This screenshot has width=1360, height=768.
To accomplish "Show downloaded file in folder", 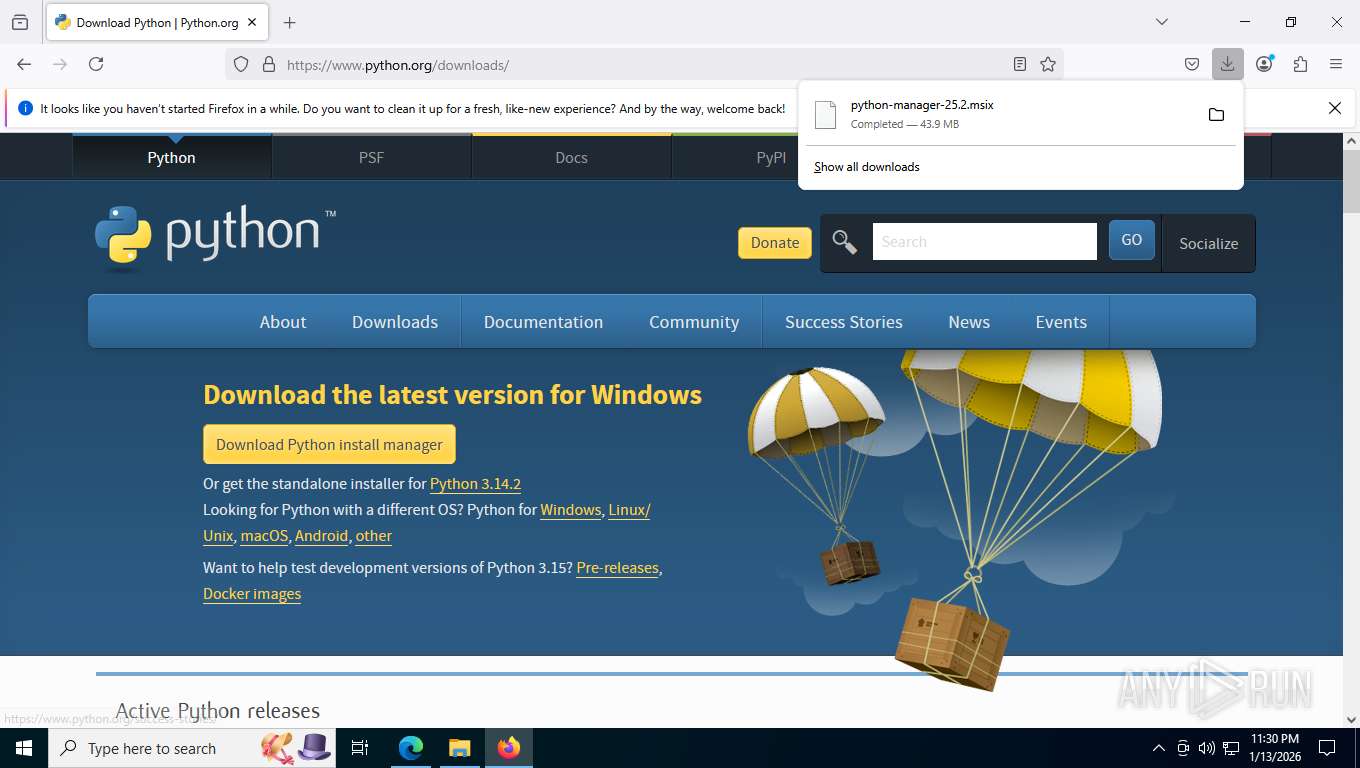I will 1216,114.
